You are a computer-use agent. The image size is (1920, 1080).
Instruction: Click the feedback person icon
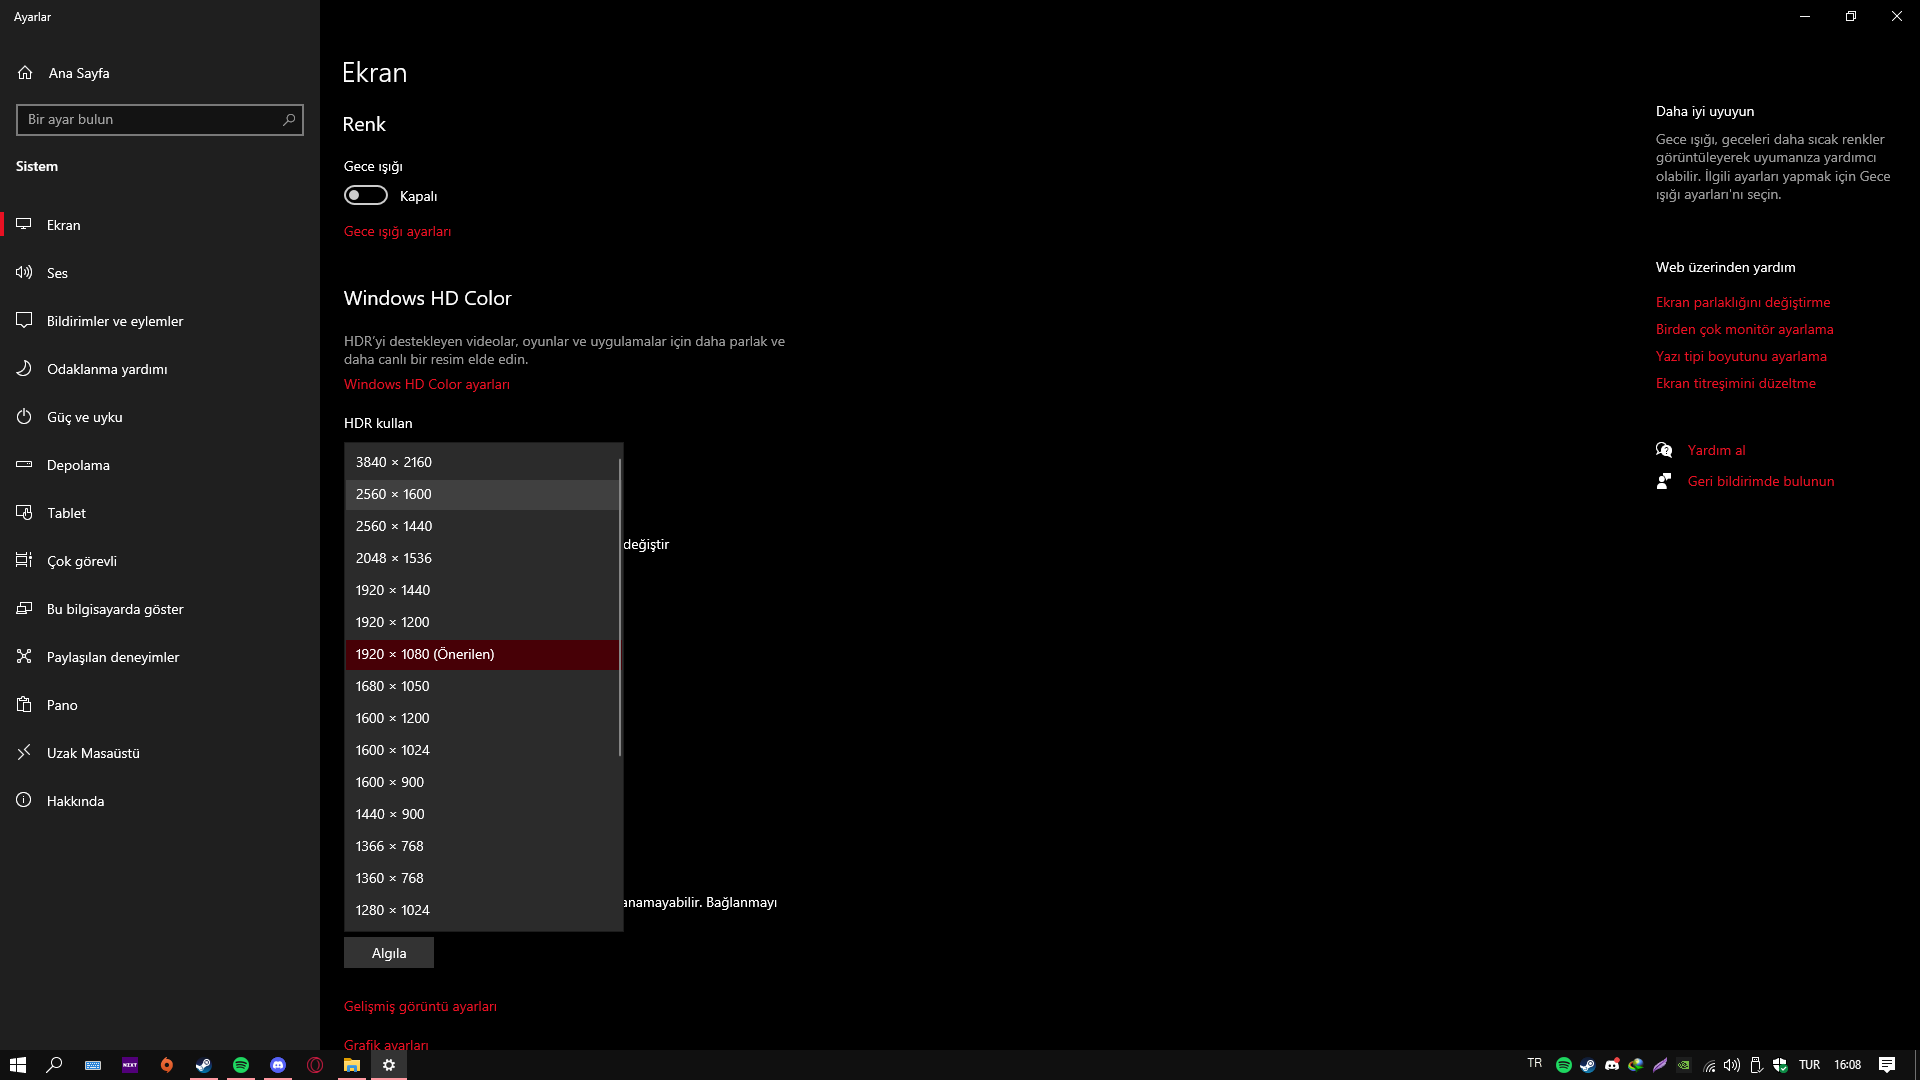point(1664,481)
